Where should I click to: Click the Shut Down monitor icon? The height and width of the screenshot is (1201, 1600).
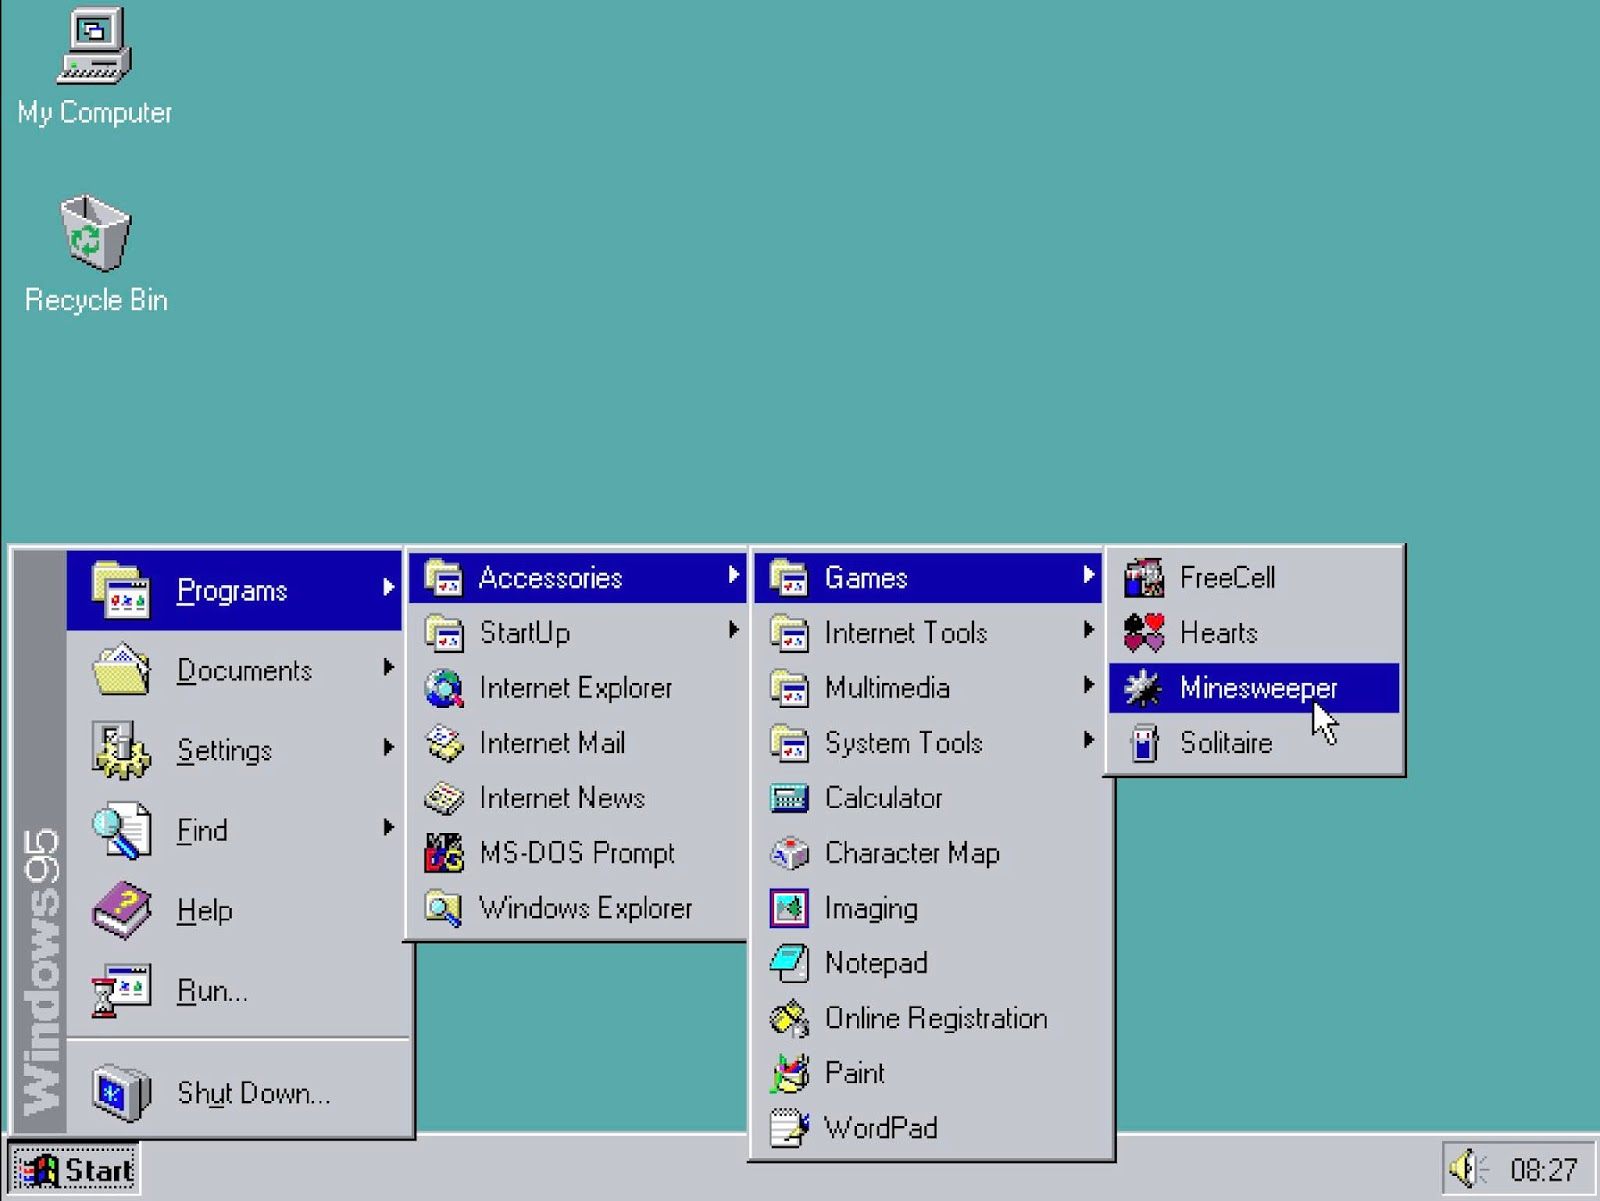121,1092
